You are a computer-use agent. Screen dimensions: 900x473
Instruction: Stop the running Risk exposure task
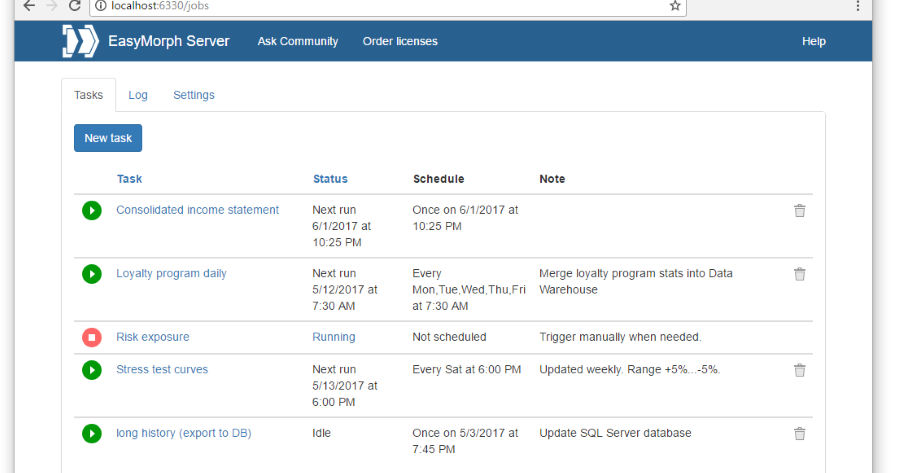(x=92, y=338)
